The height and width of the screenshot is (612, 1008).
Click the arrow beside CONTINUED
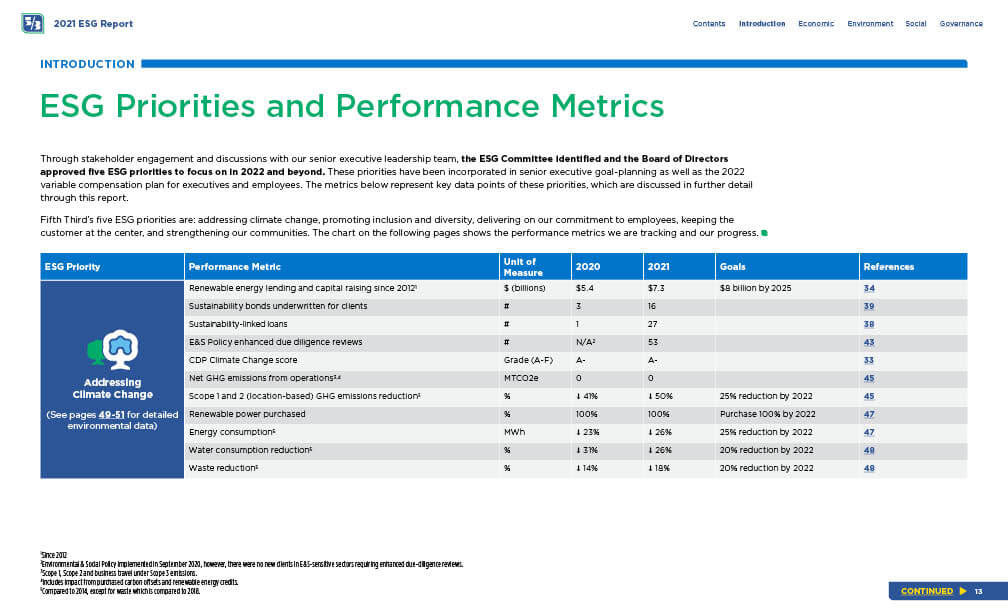pos(962,591)
